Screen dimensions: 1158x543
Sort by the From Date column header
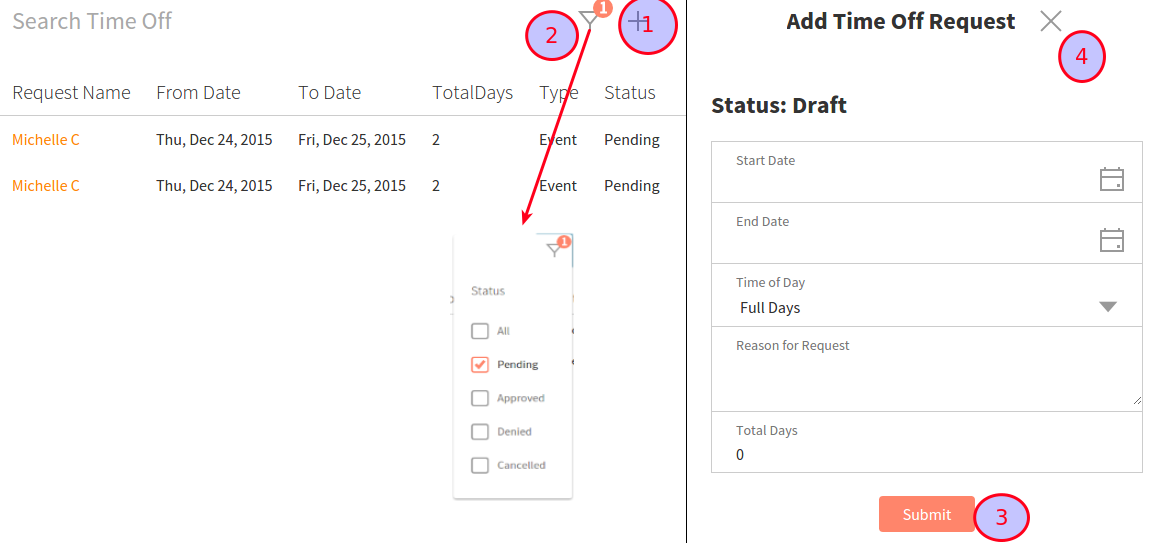(x=198, y=93)
